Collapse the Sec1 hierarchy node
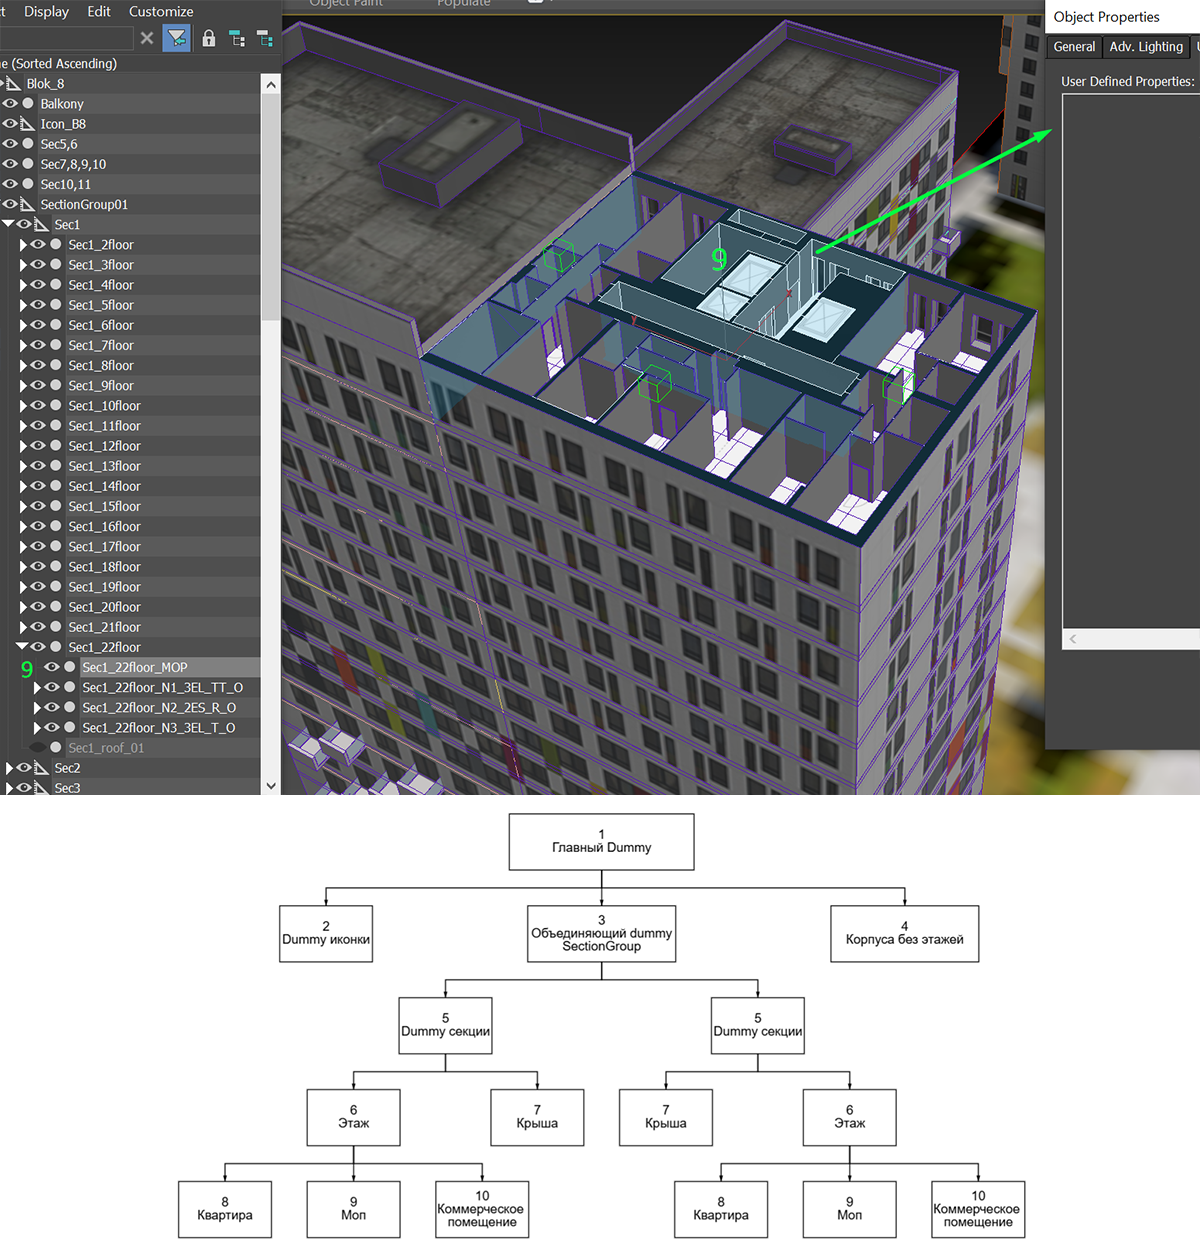 click(8, 224)
